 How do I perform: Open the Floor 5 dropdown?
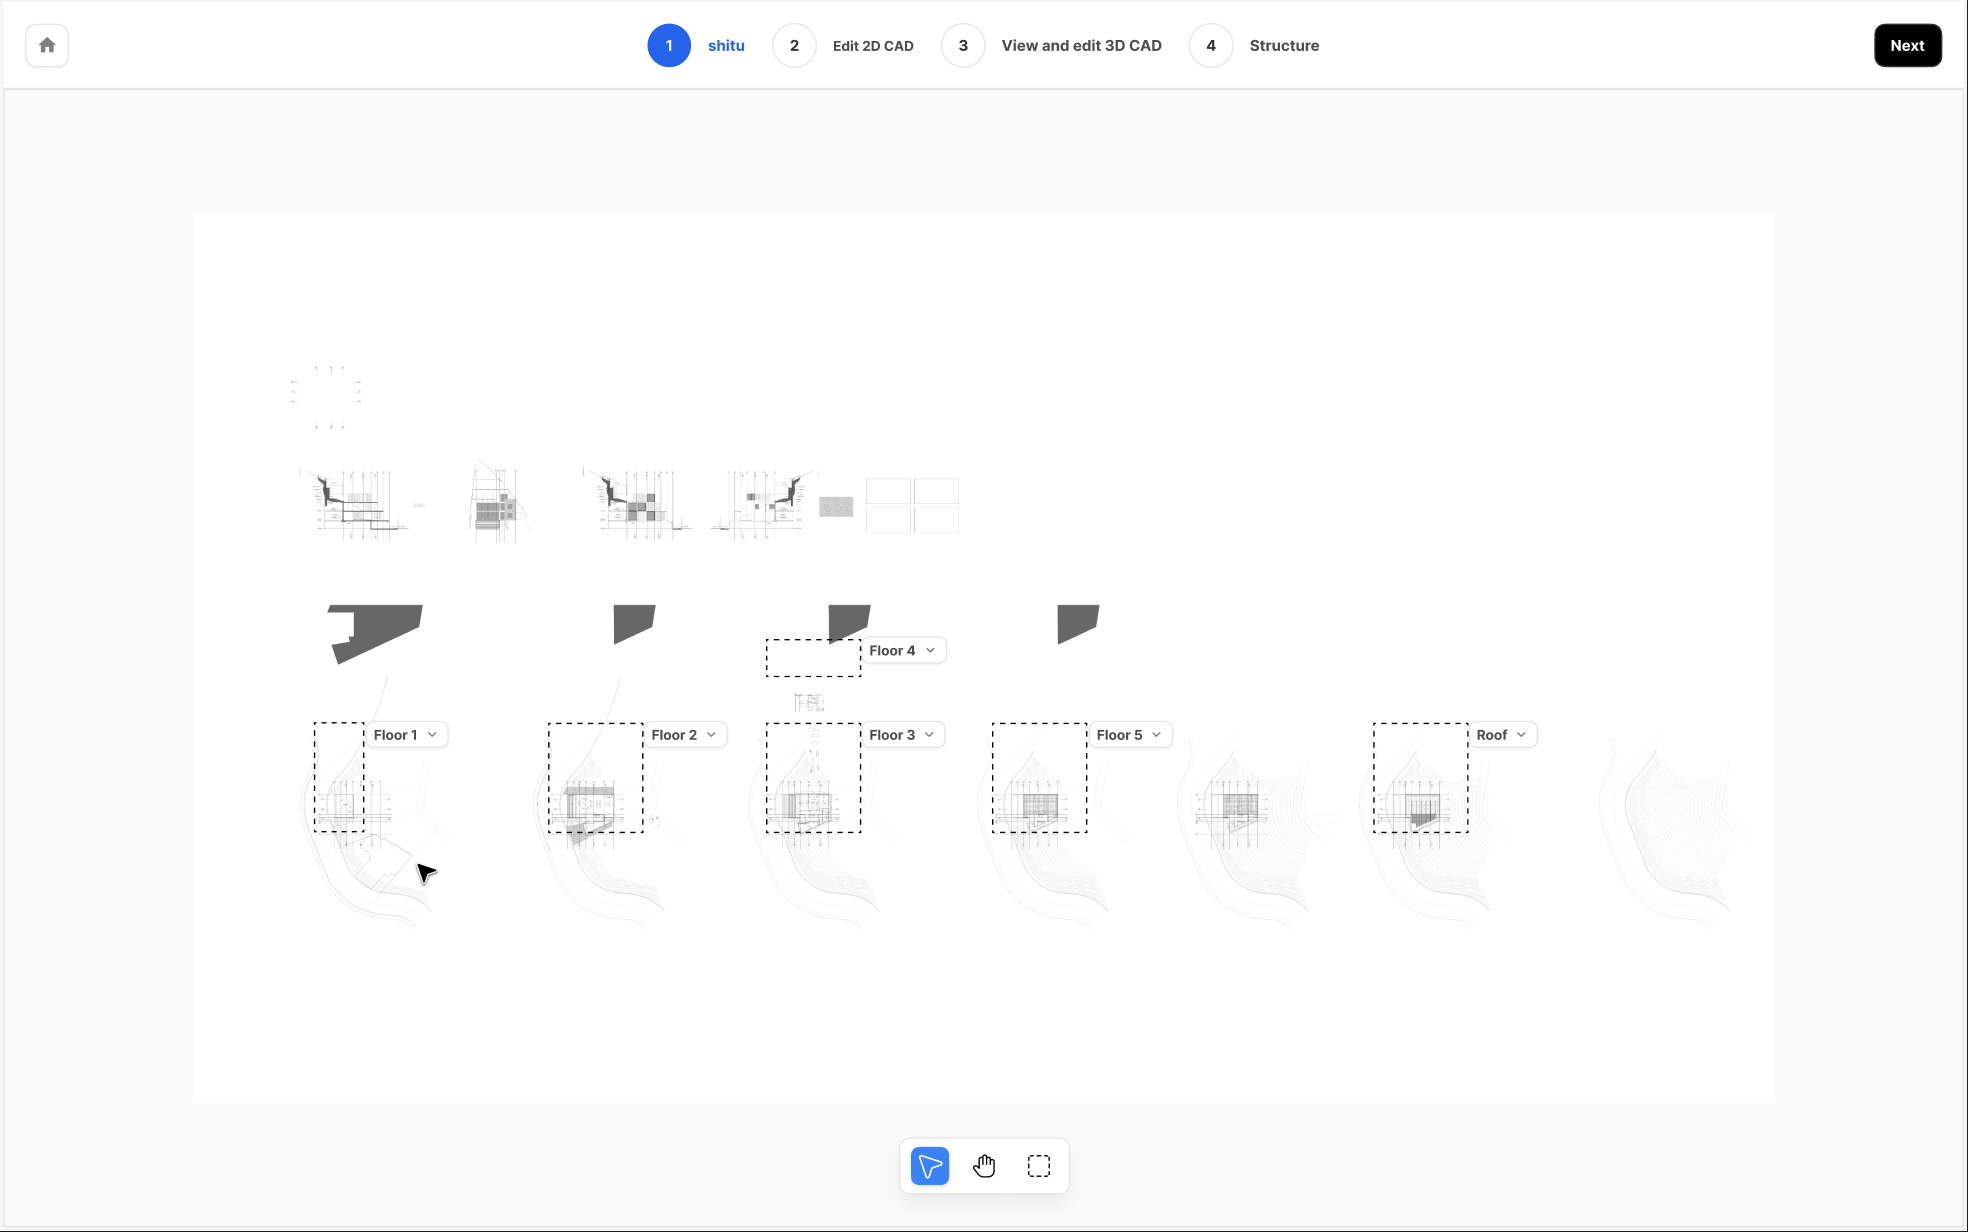[x=1130, y=735]
